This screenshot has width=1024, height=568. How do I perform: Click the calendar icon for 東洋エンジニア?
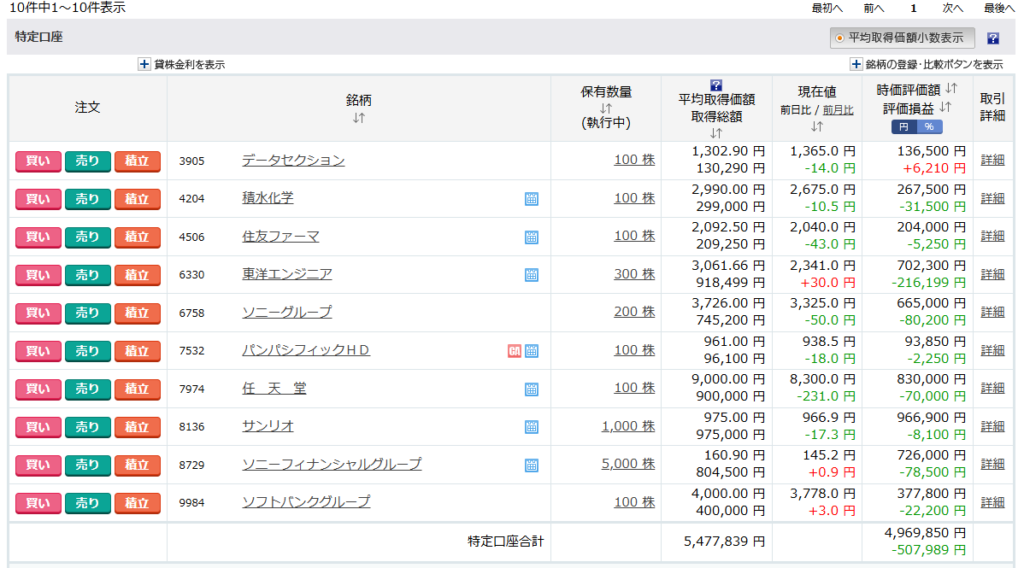coord(531,274)
